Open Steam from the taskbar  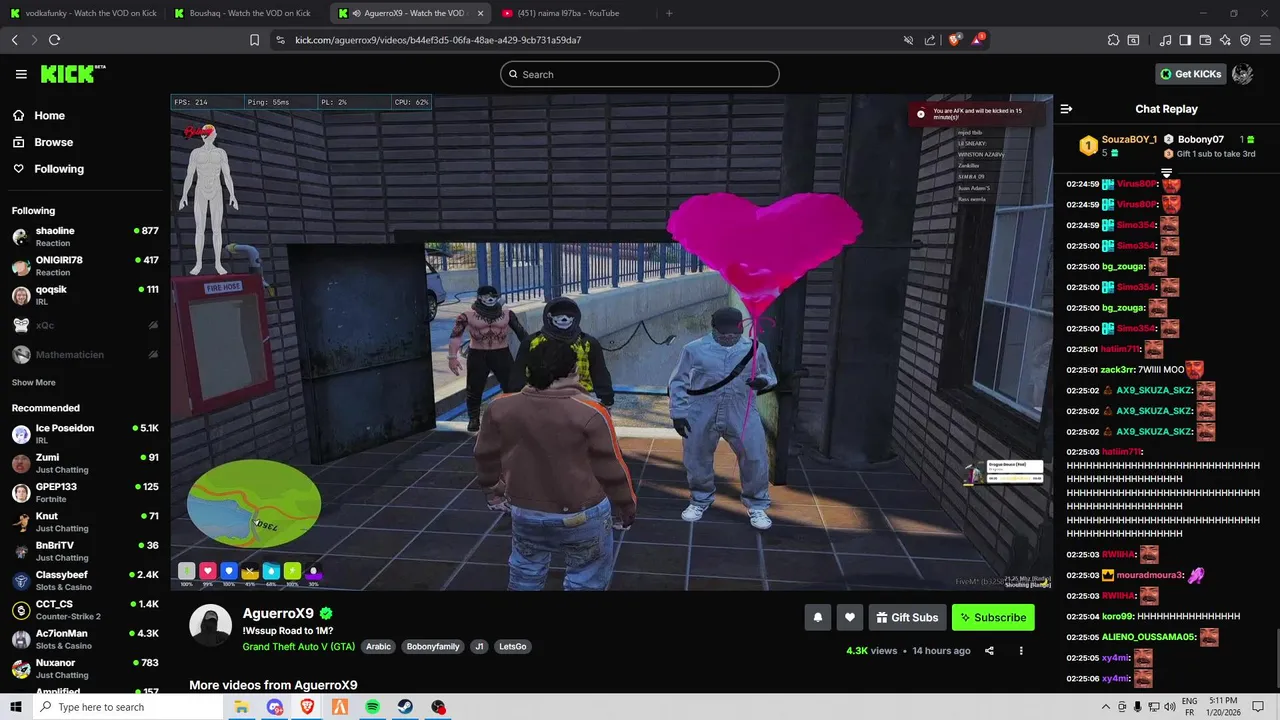(405, 707)
